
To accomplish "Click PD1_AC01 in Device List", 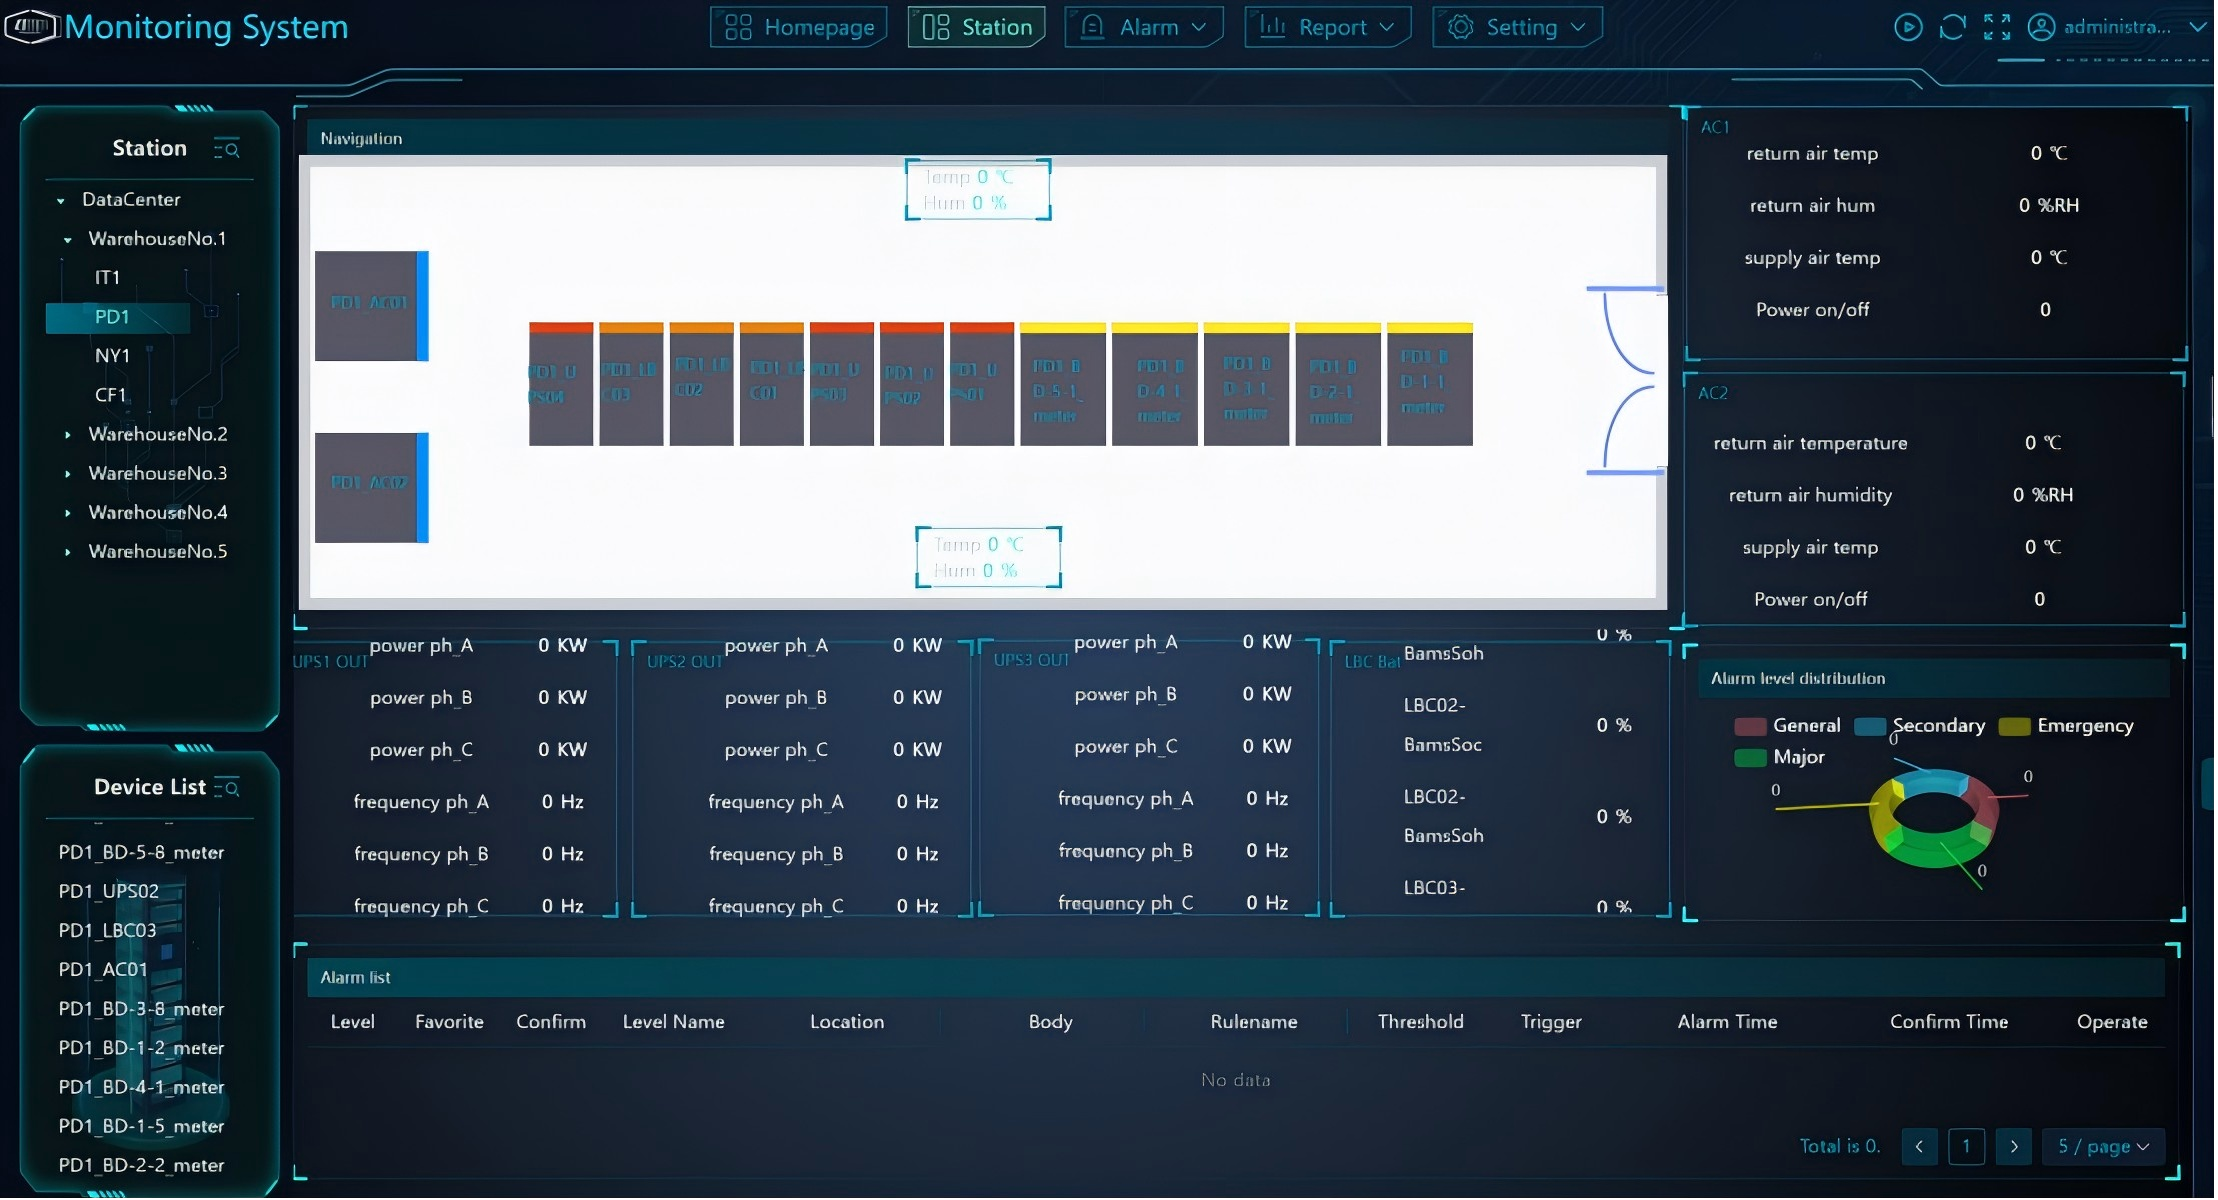I will pyautogui.click(x=103, y=971).
